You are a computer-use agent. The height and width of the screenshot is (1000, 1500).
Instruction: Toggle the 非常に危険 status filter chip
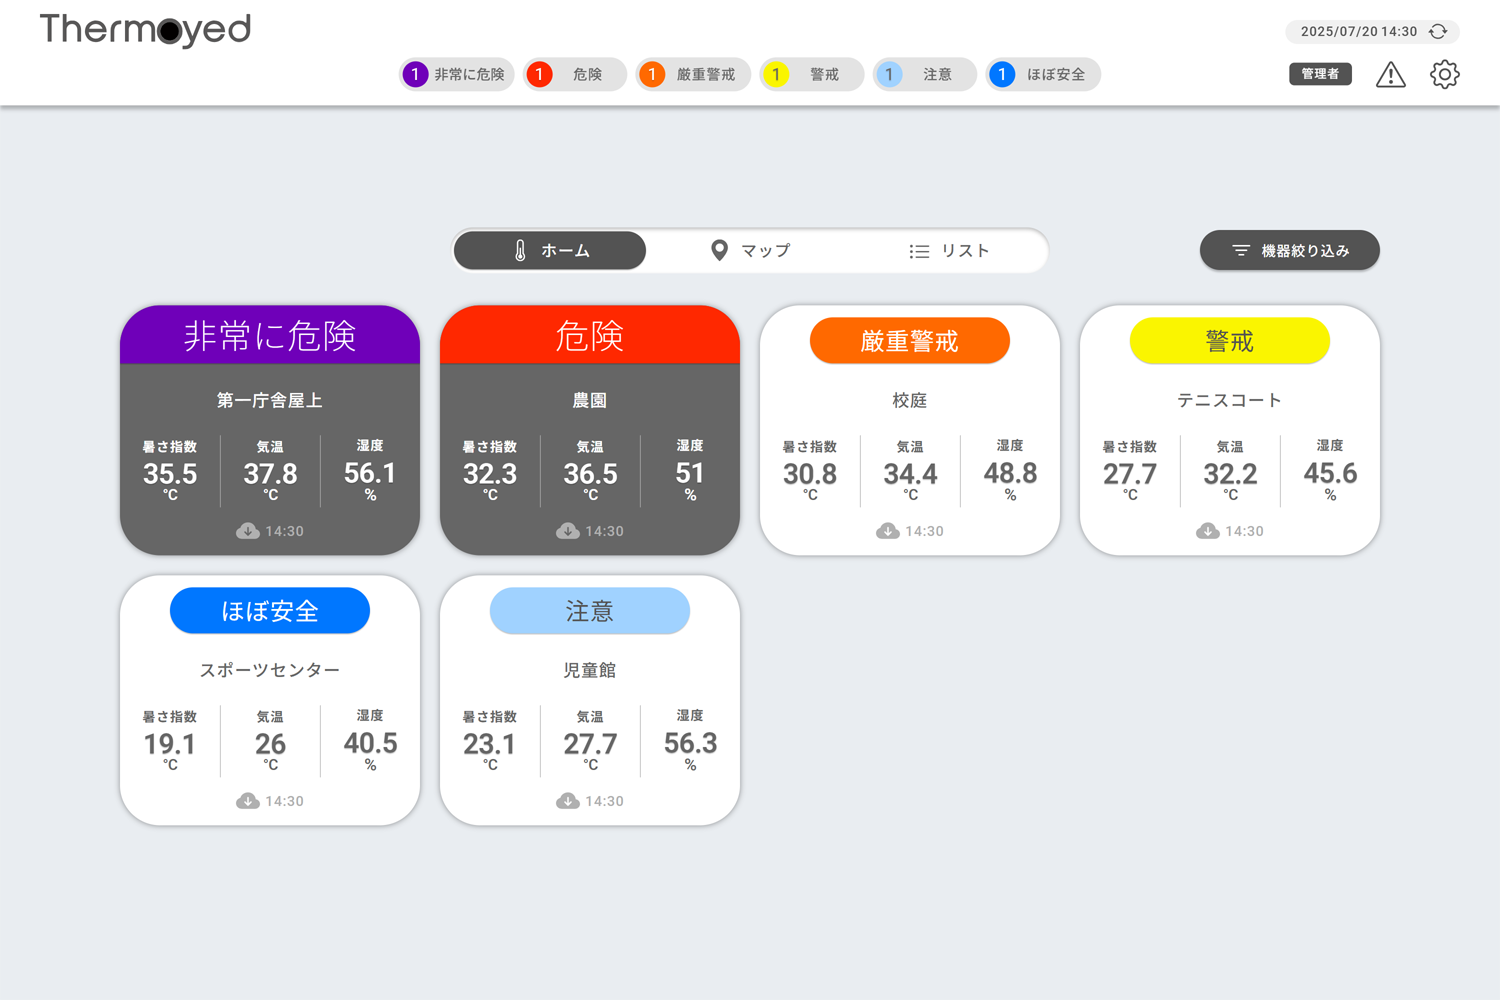point(457,75)
